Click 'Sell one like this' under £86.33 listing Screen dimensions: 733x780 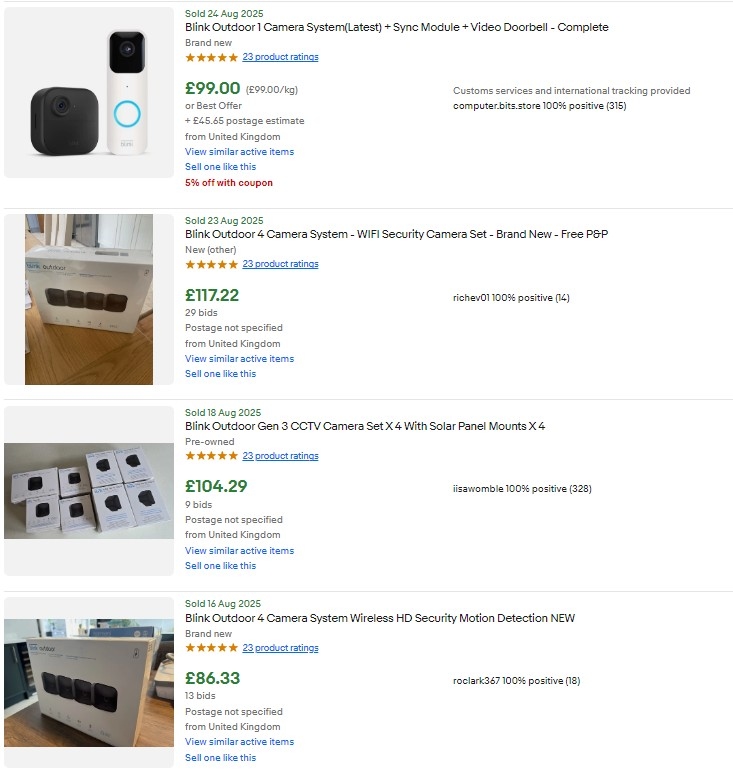(220, 758)
